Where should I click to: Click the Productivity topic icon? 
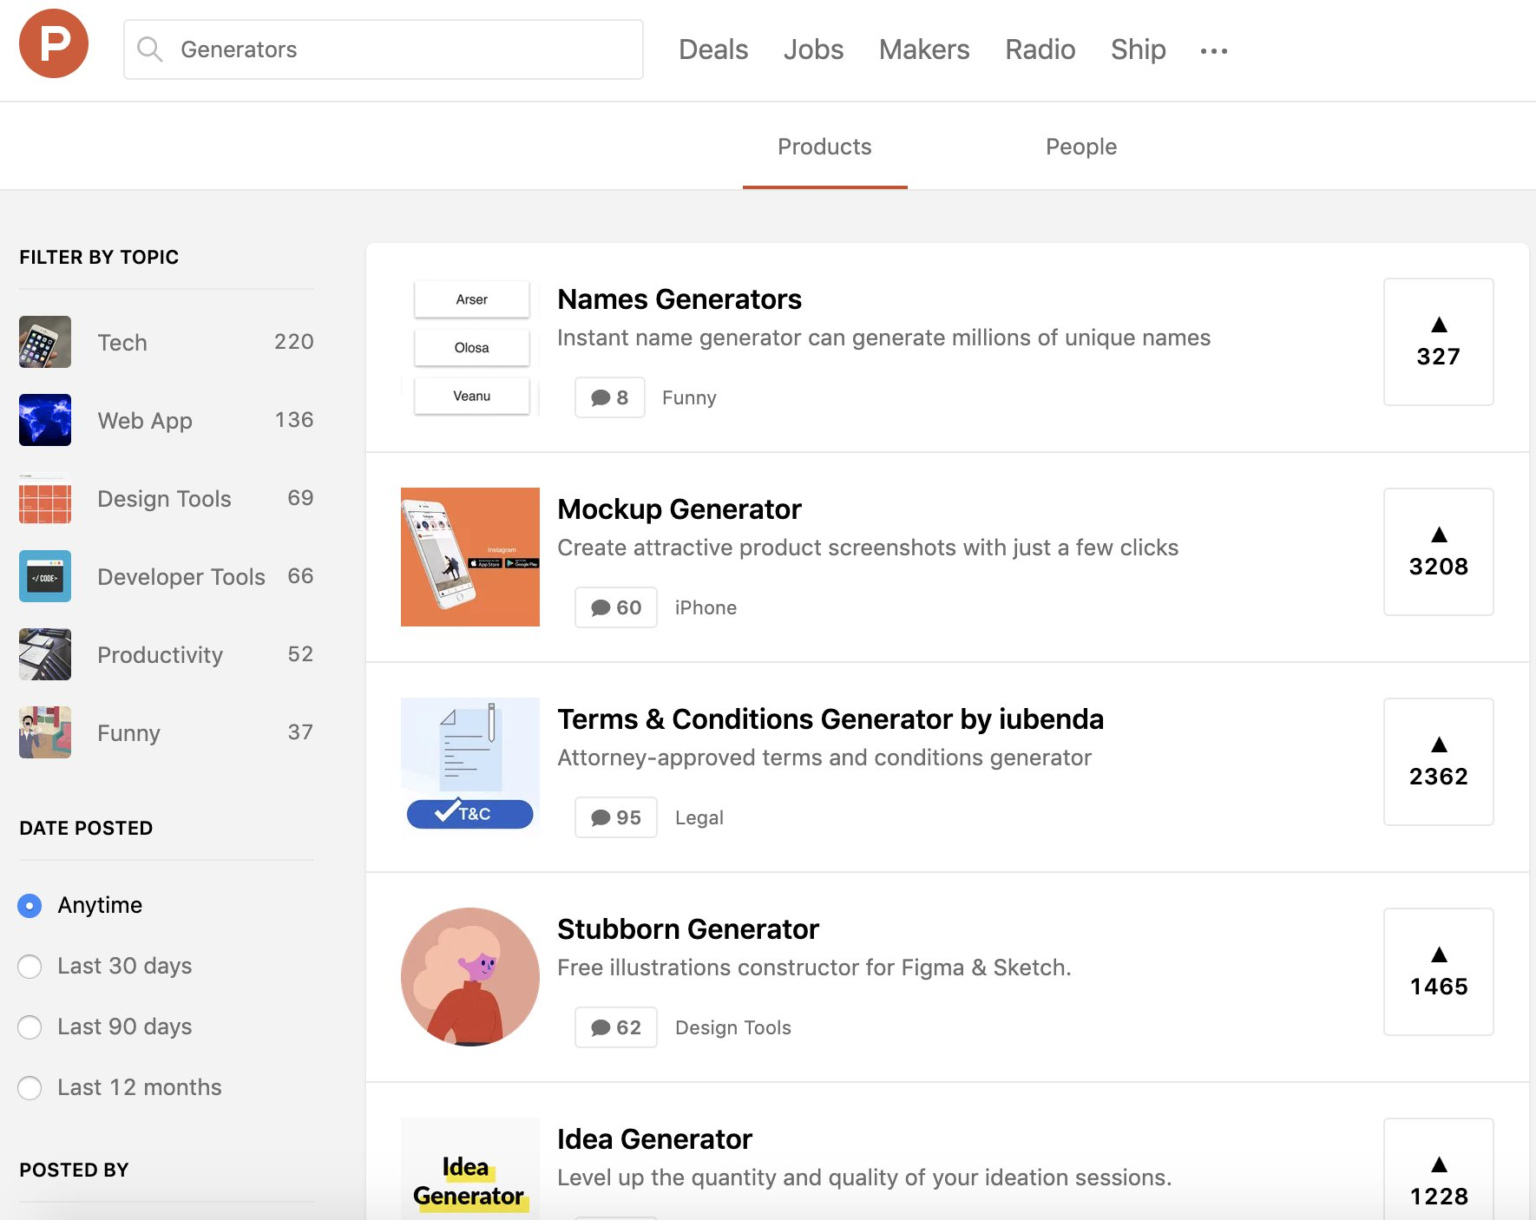44,654
